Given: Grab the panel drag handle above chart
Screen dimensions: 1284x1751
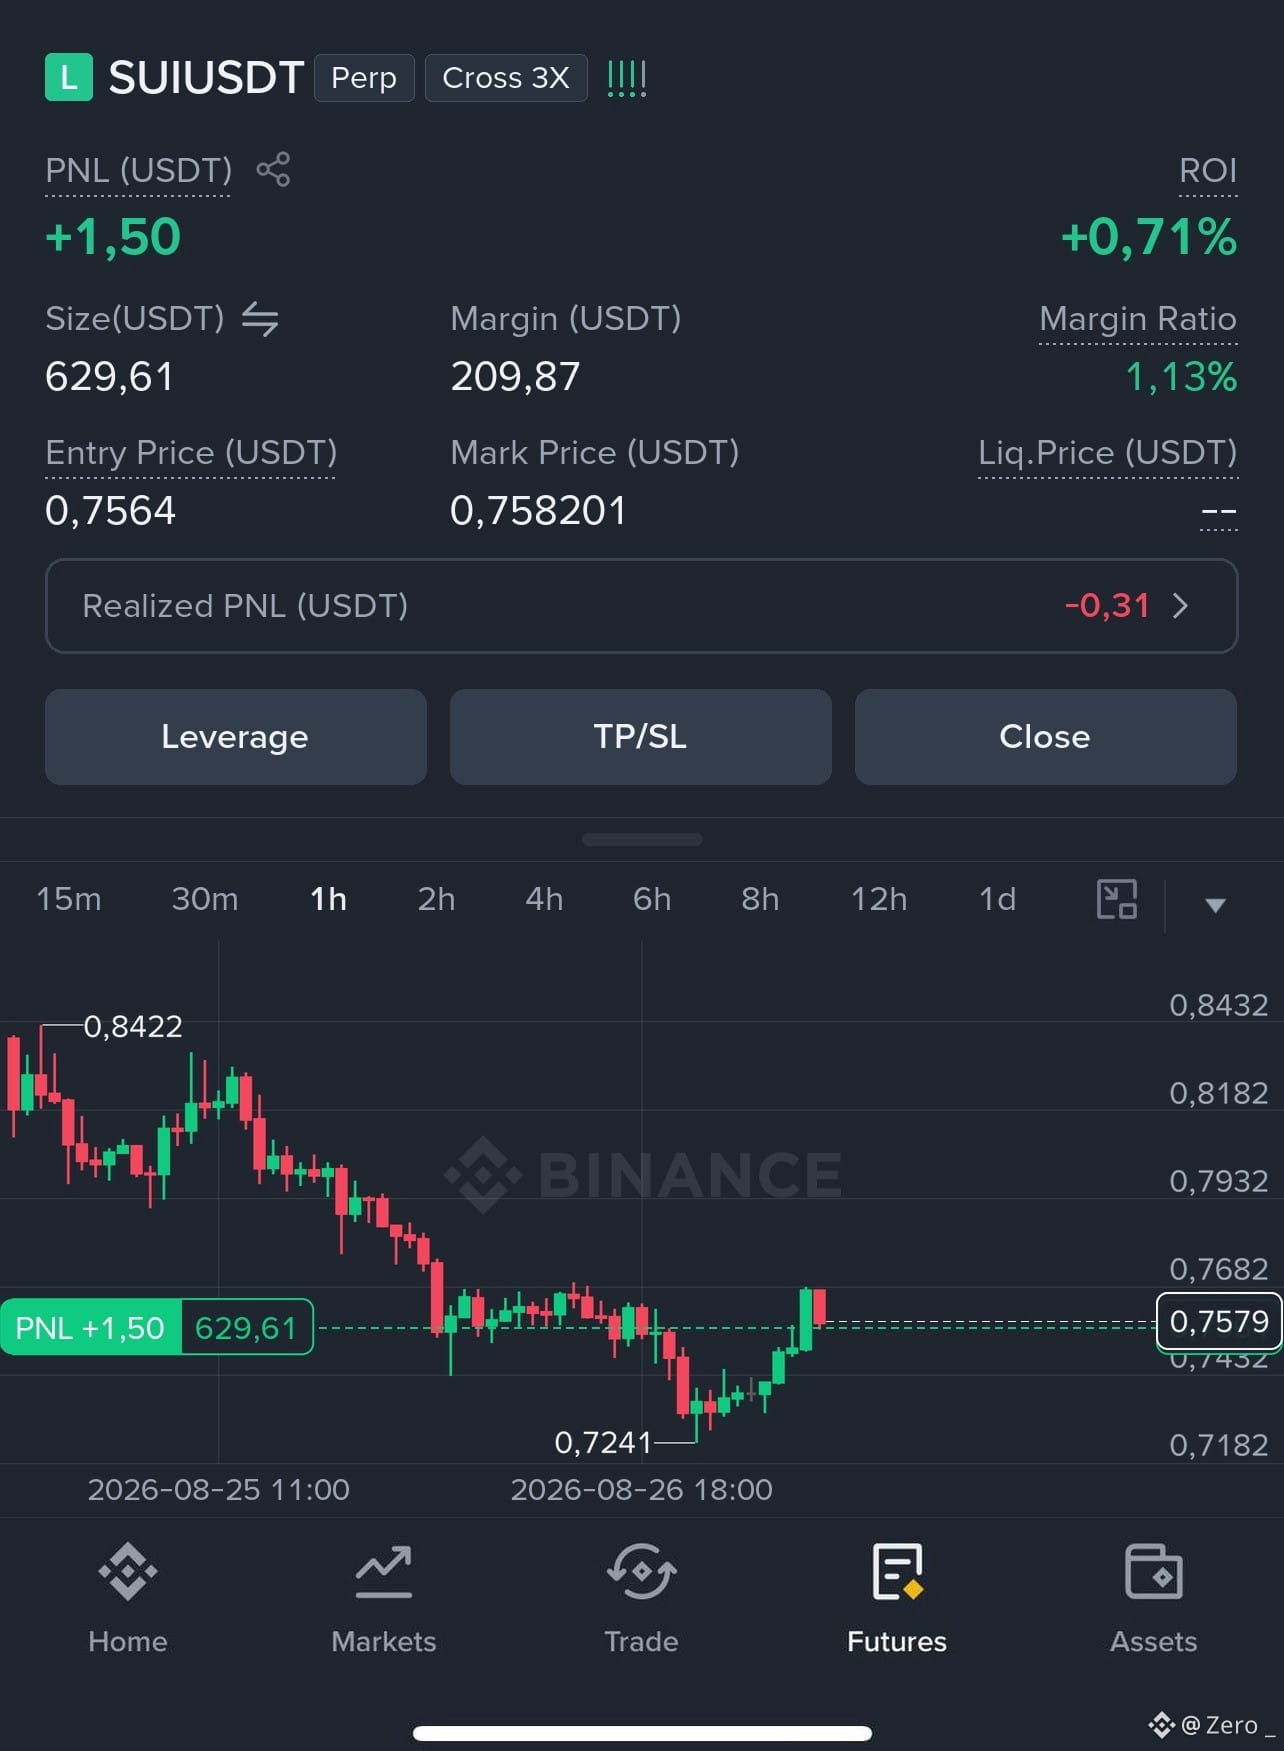Looking at the screenshot, I should [x=642, y=840].
